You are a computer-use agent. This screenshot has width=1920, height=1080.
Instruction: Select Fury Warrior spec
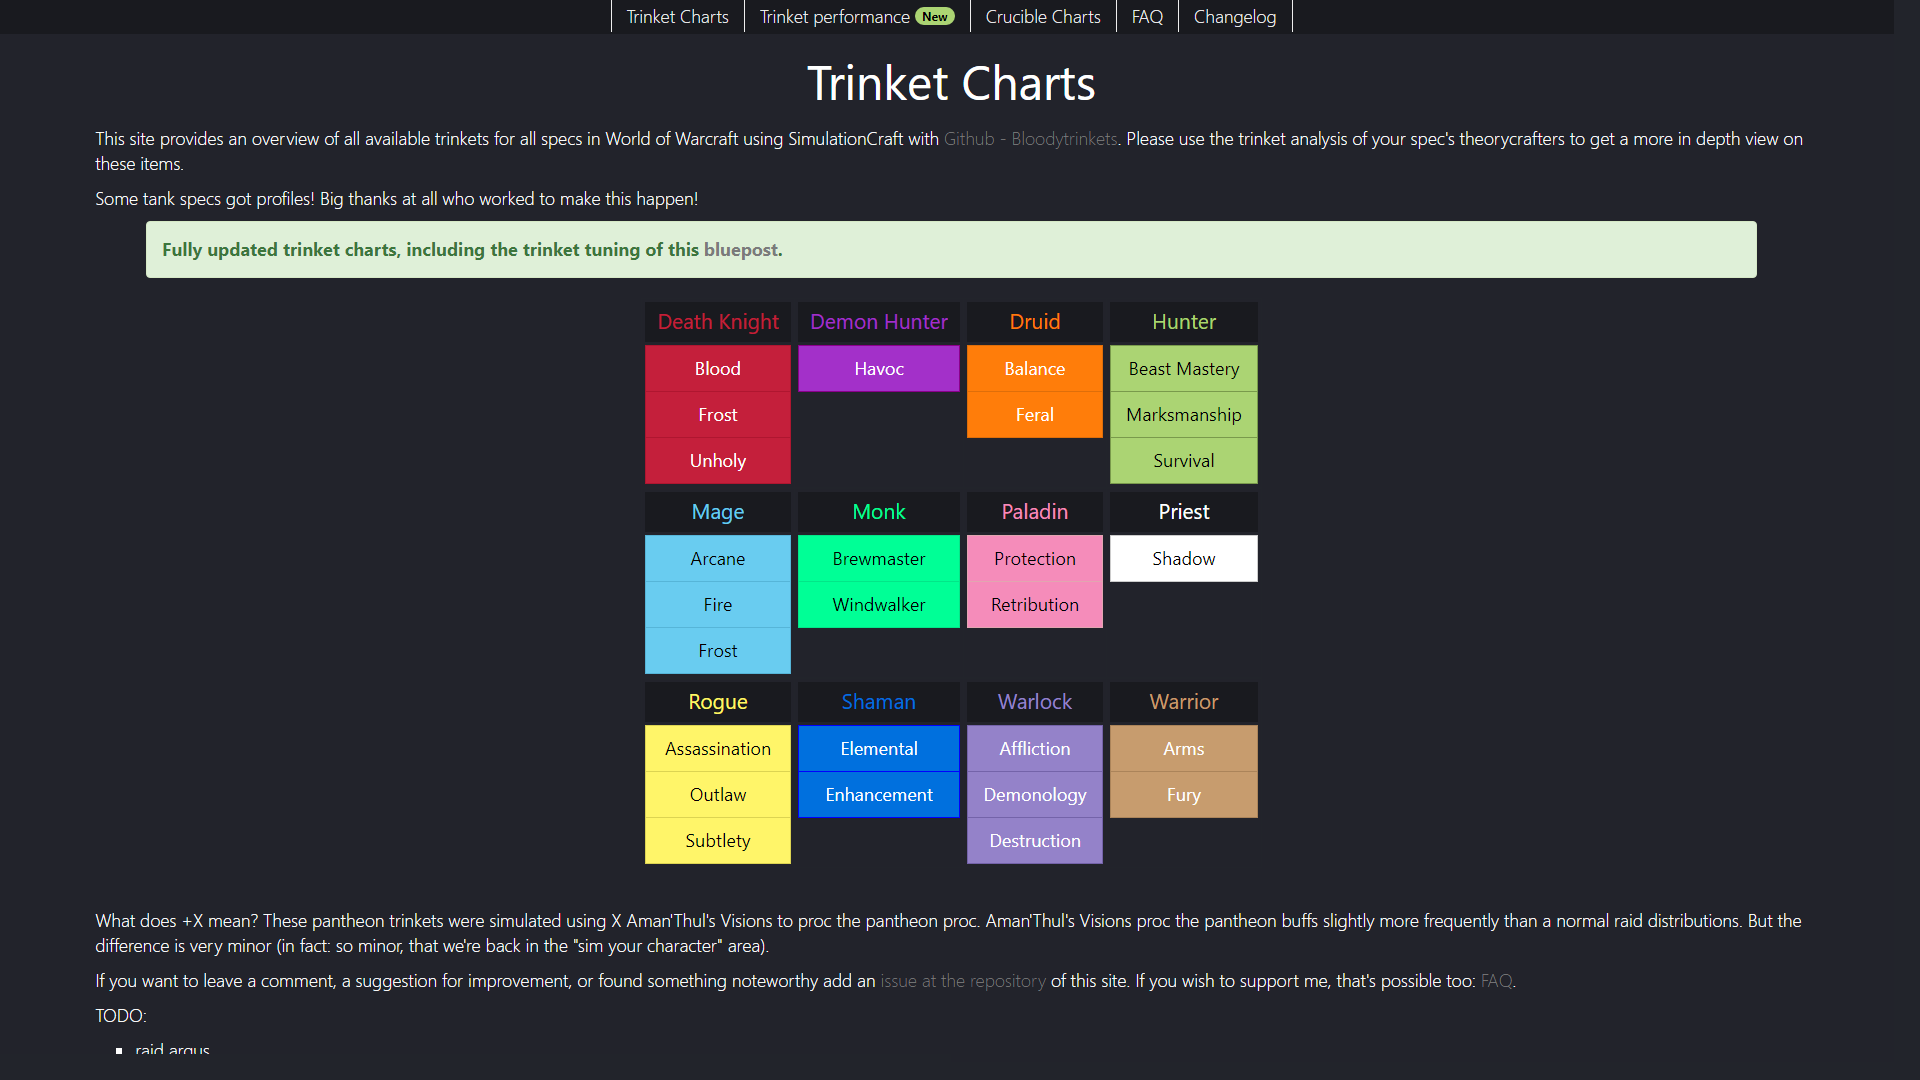click(1184, 795)
